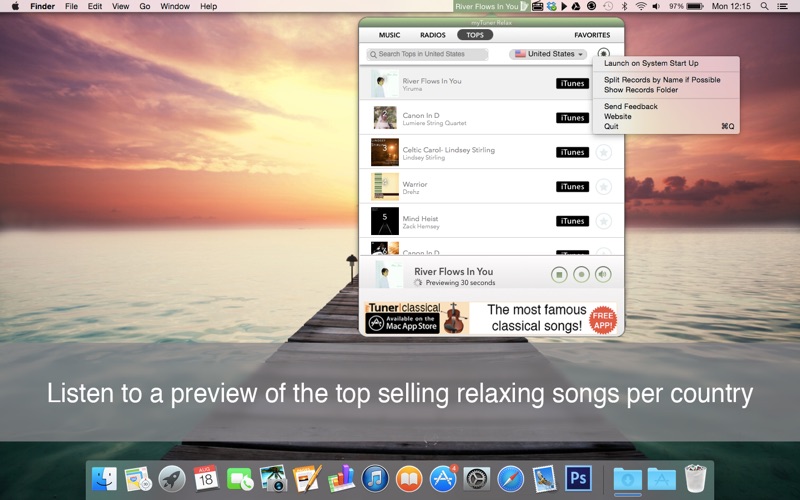The image size is (800, 500).
Task: Open the Finder menu in the menu bar
Action: click(x=42, y=6)
